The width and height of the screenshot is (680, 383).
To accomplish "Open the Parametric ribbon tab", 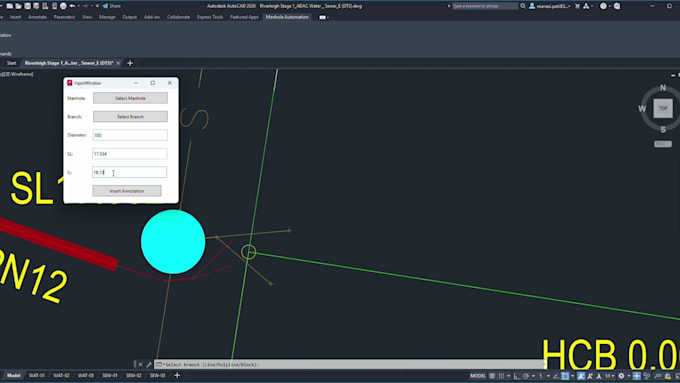I will point(64,17).
